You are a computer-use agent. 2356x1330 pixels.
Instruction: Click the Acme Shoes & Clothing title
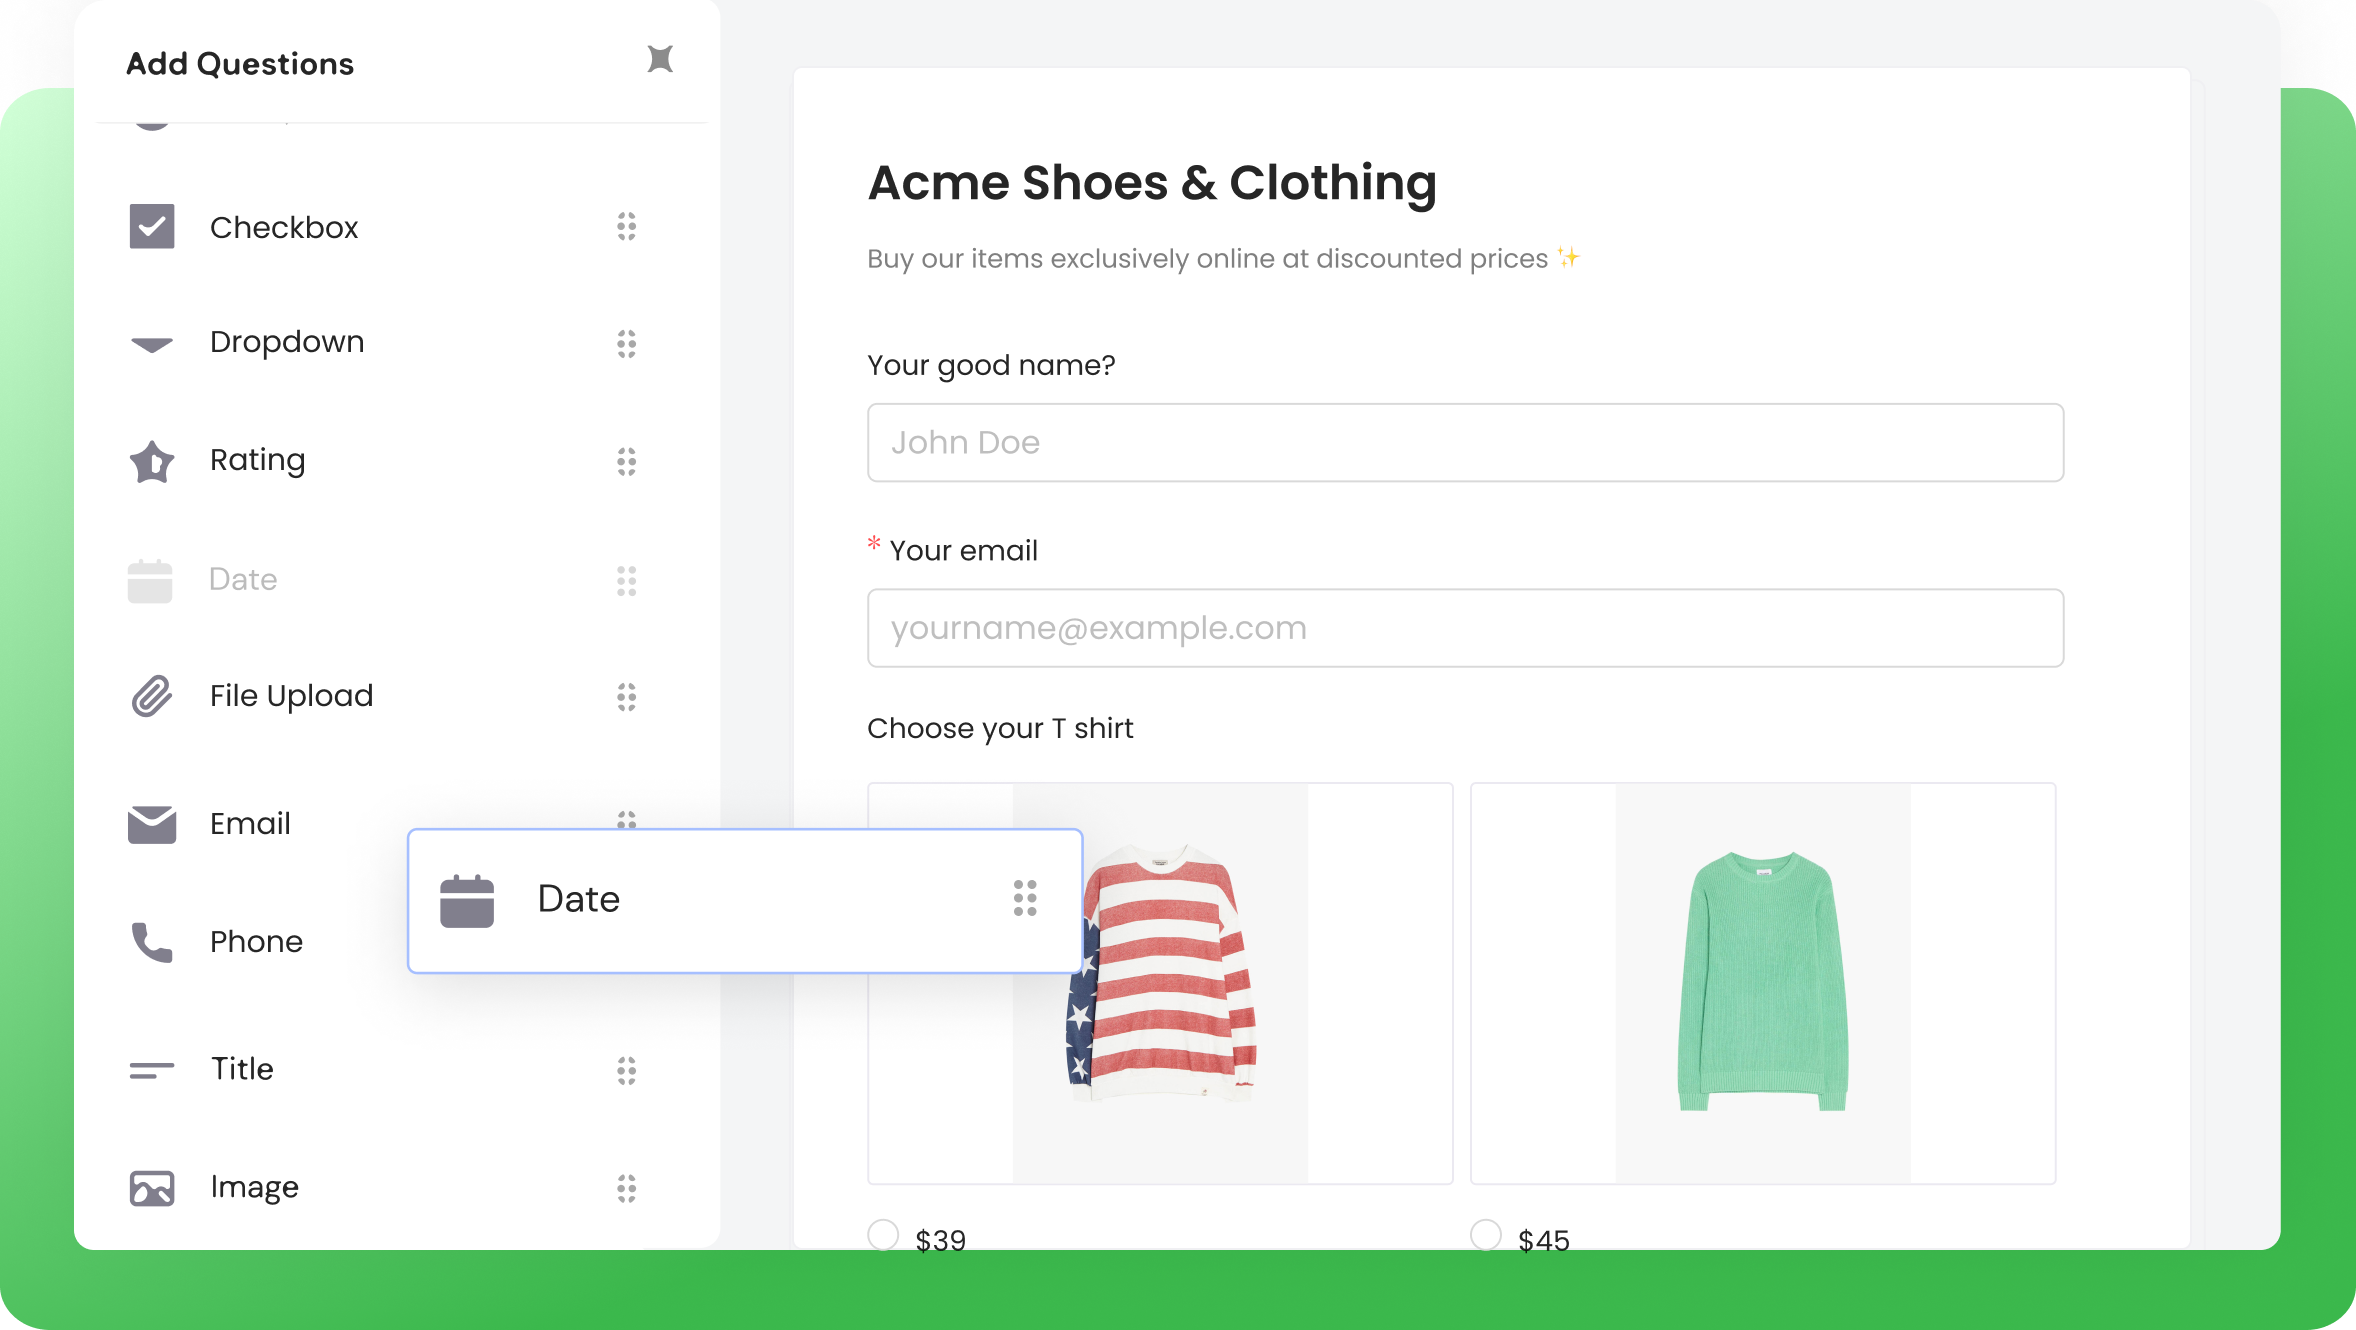coord(1152,183)
